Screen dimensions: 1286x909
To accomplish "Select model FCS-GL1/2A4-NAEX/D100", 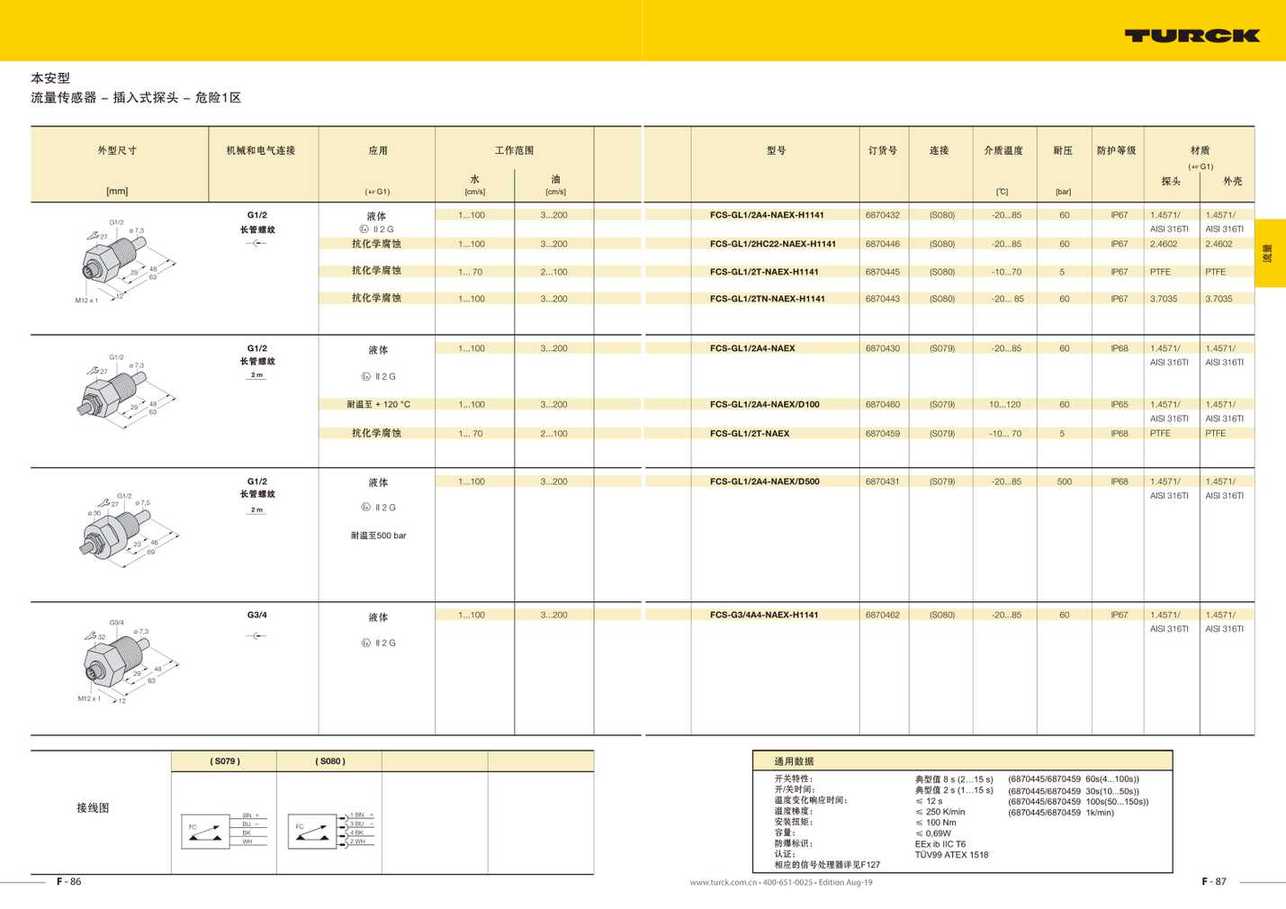I will pos(764,404).
